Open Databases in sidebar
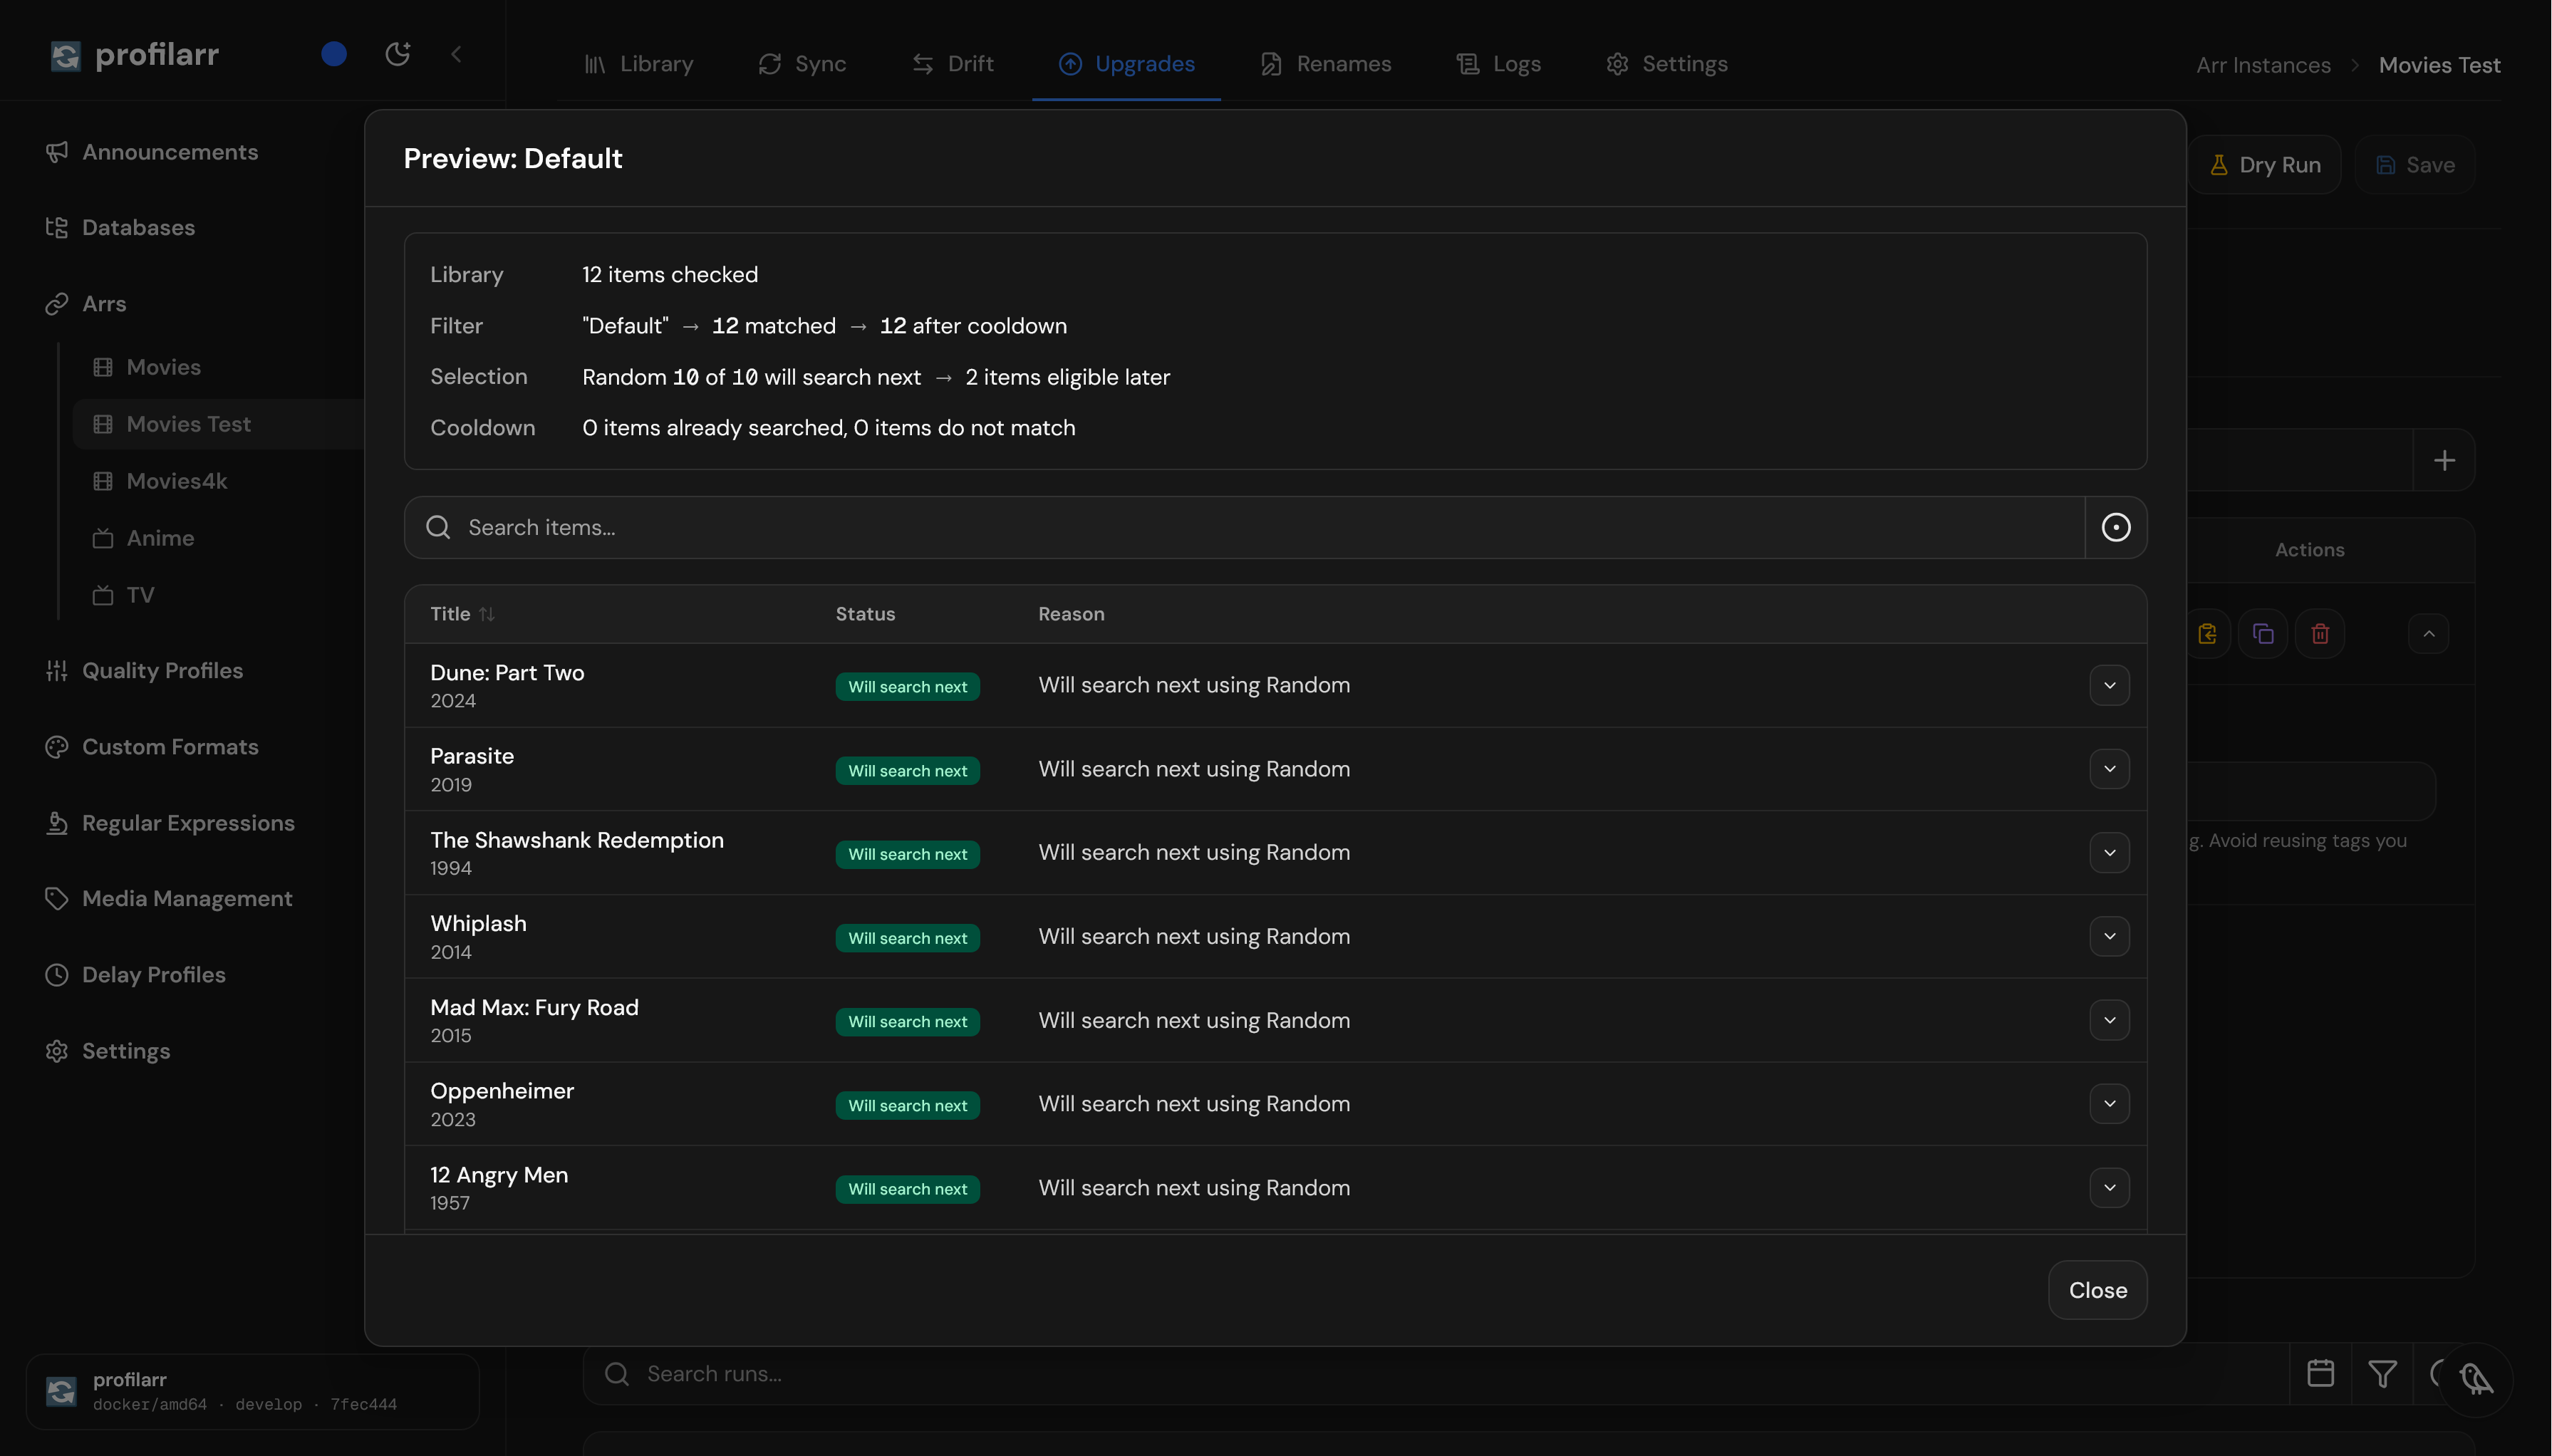 [120, 228]
